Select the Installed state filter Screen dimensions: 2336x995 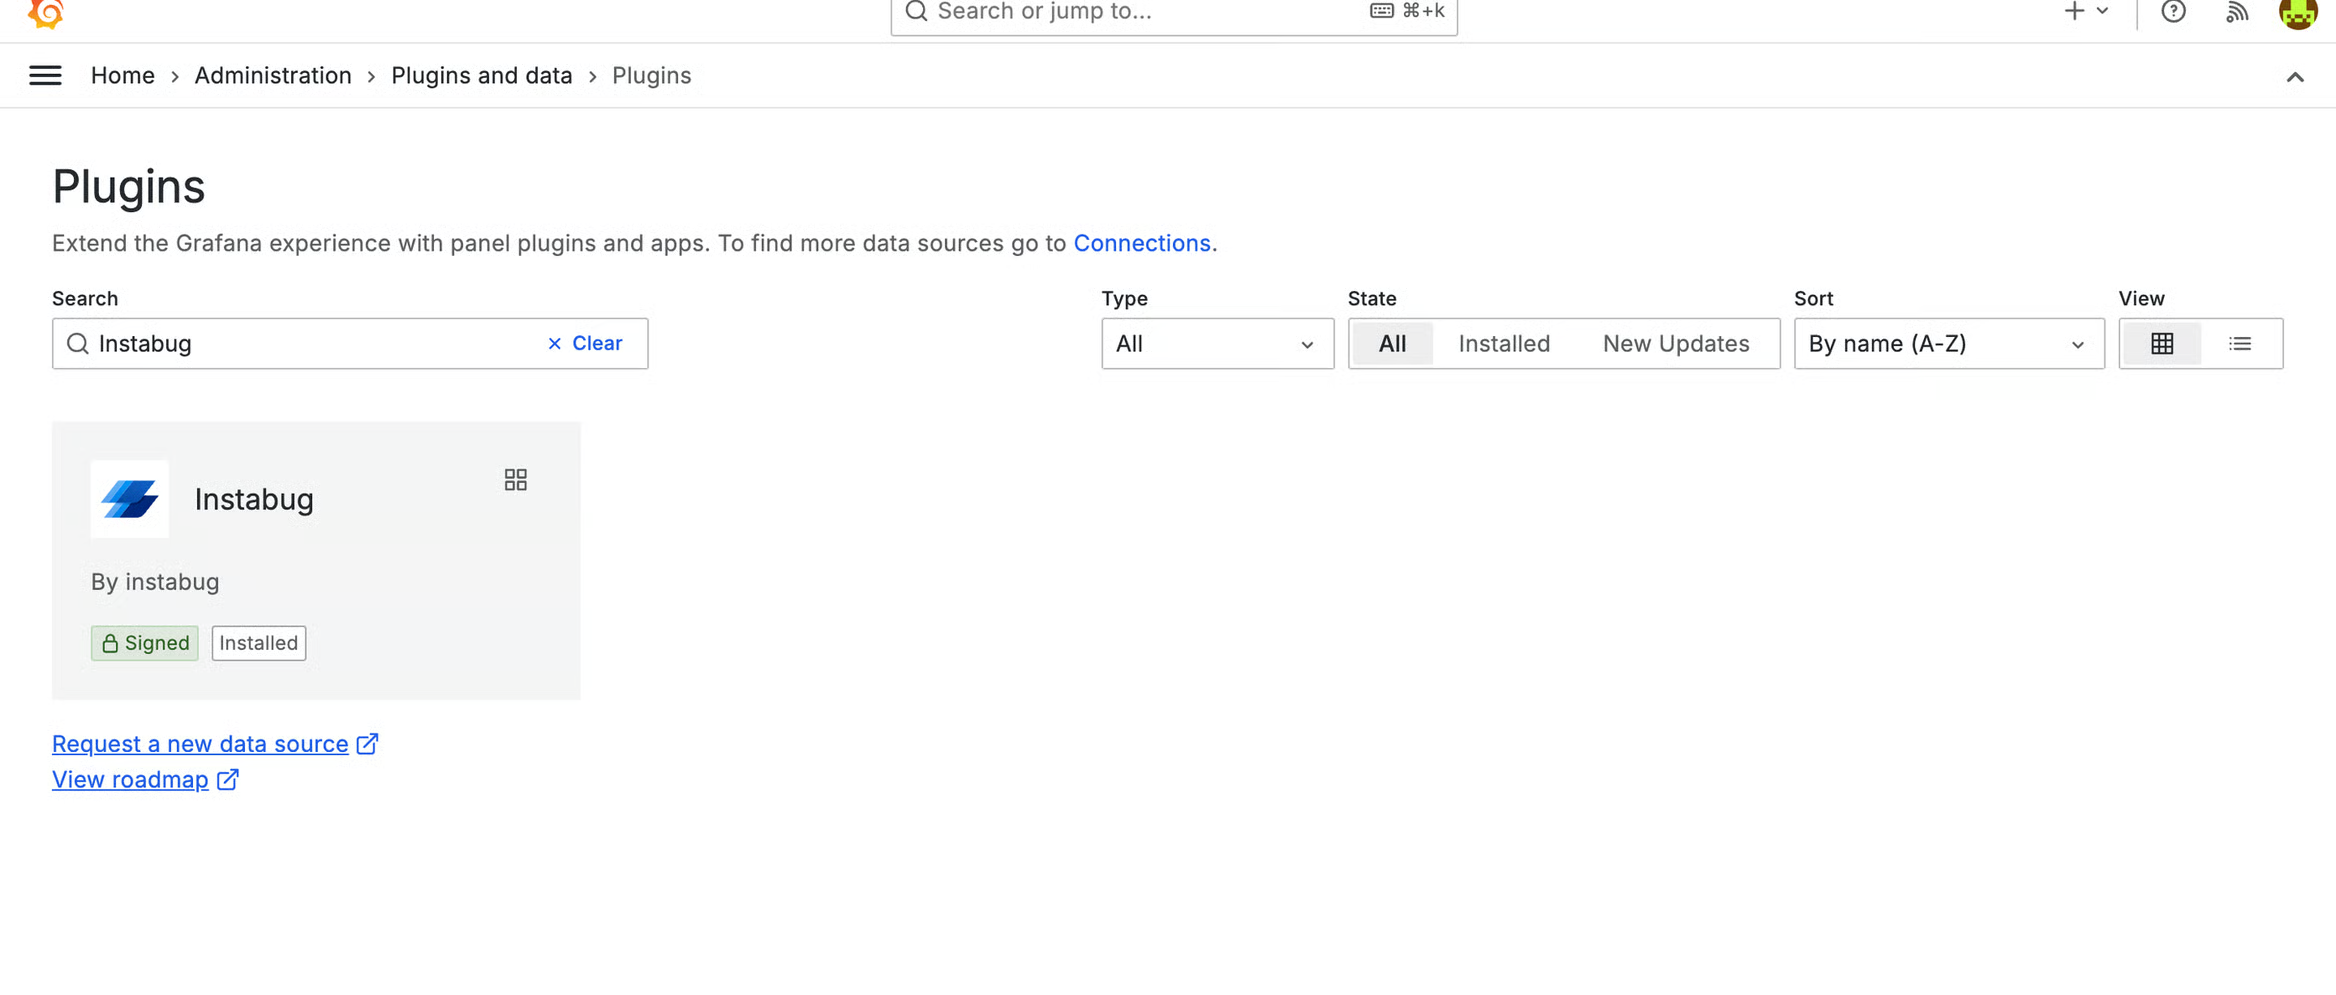point(1503,344)
